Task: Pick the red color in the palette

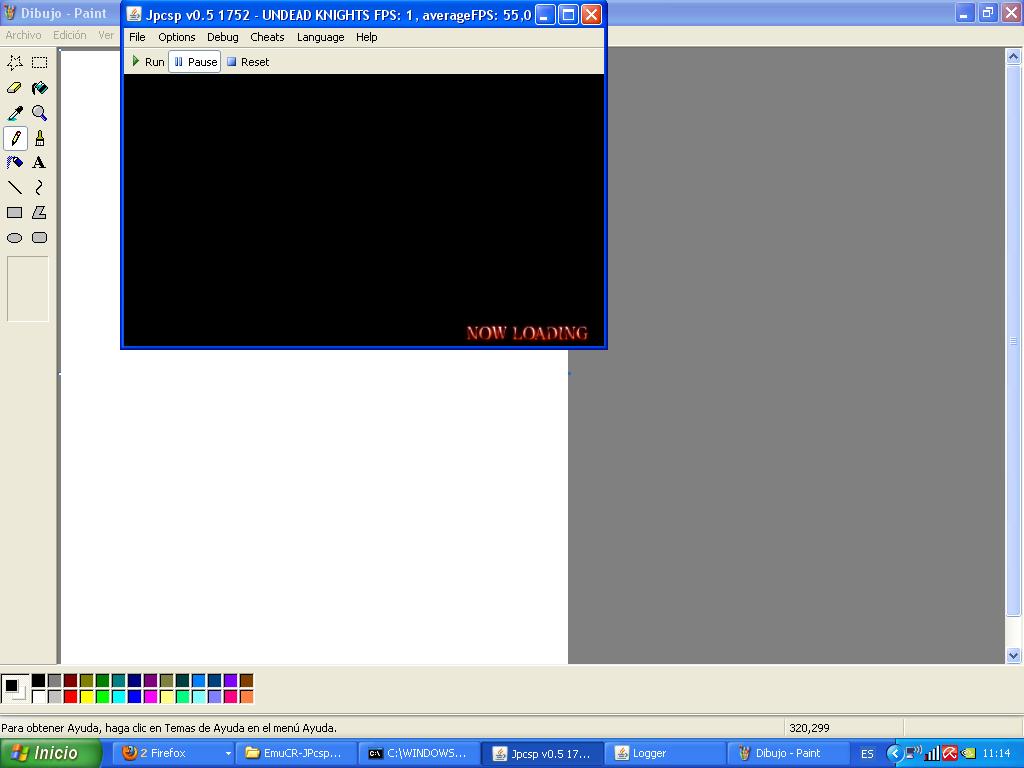Action: [x=70, y=696]
